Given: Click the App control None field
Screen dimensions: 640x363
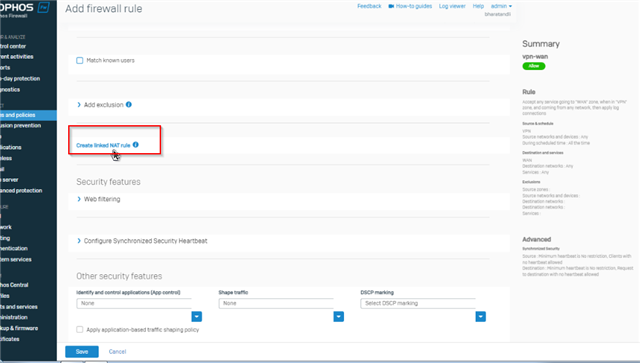Looking at the screenshot, I should pyautogui.click(x=134, y=303).
